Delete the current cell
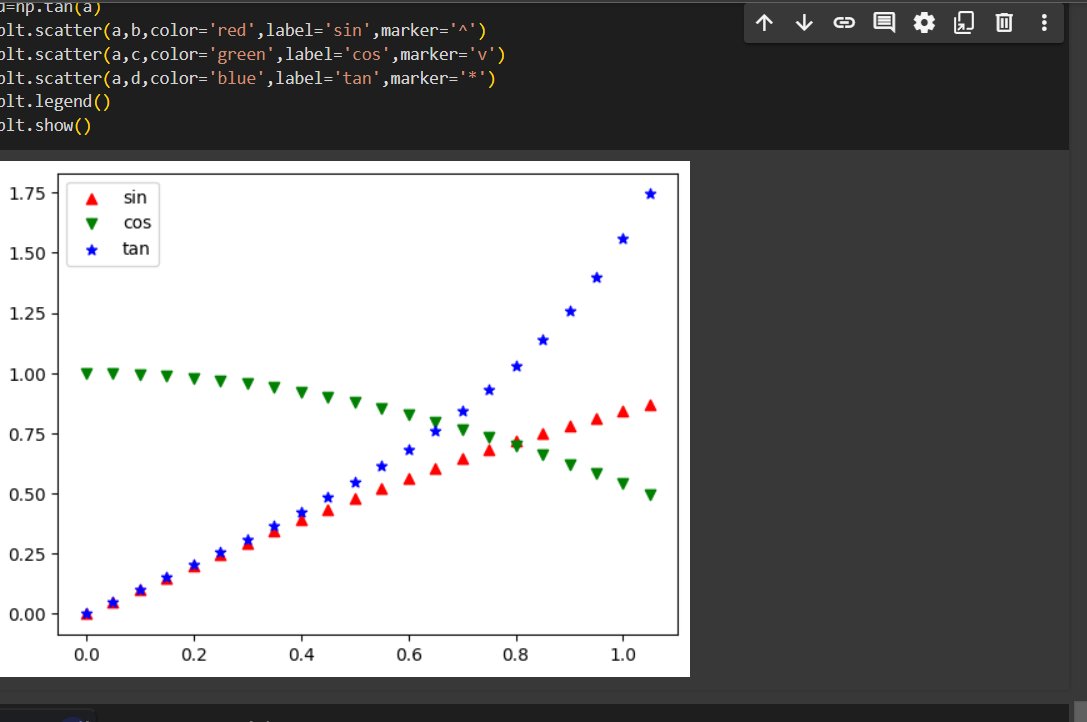The height and width of the screenshot is (722, 1087). [1003, 22]
